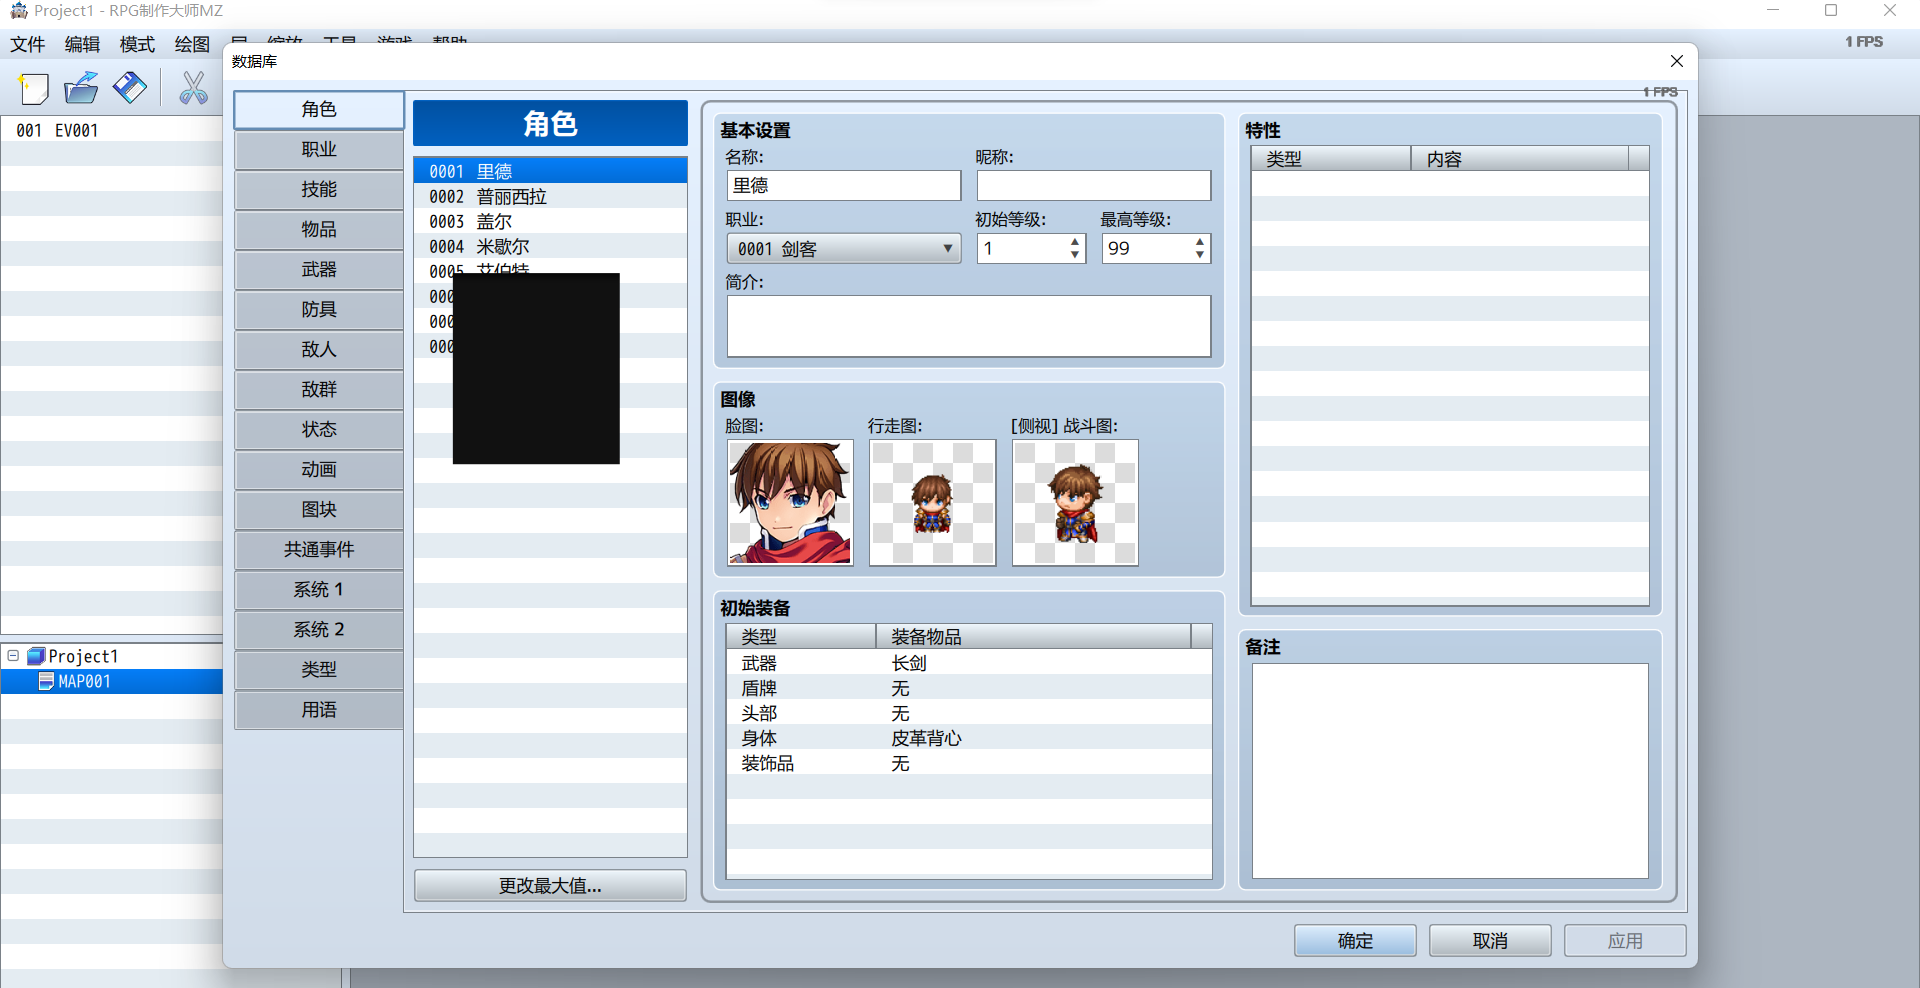Click the 确定 button

[x=1355, y=941]
